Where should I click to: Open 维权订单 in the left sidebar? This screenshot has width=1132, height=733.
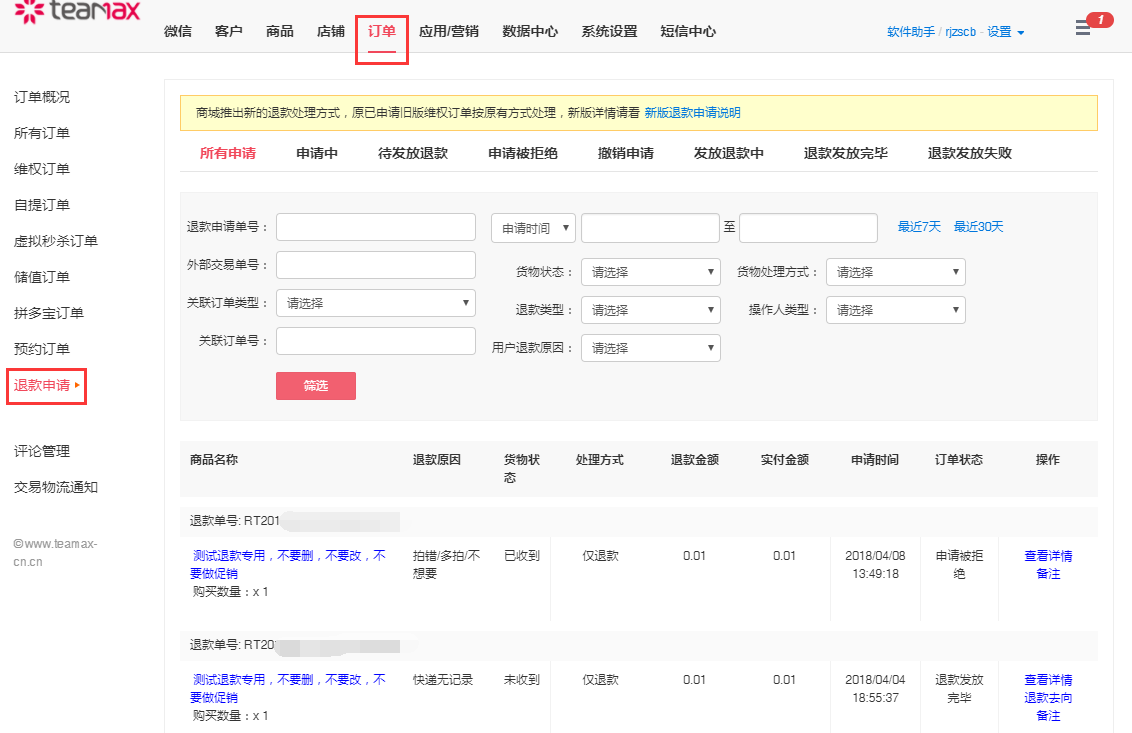click(x=42, y=169)
